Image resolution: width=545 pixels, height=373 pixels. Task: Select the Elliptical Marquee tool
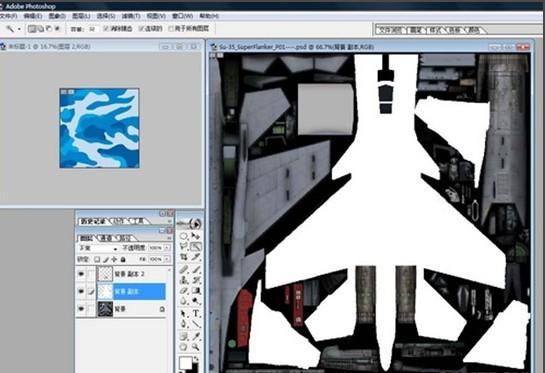[x=184, y=236]
